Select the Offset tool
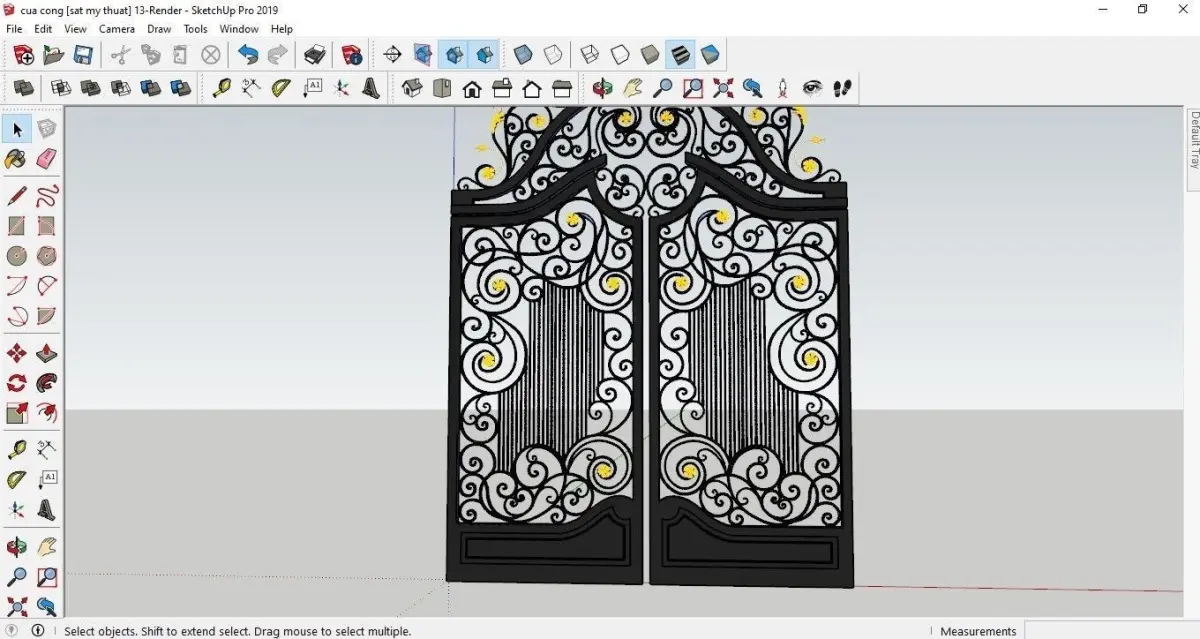Image resolution: width=1200 pixels, height=639 pixels. point(47,413)
